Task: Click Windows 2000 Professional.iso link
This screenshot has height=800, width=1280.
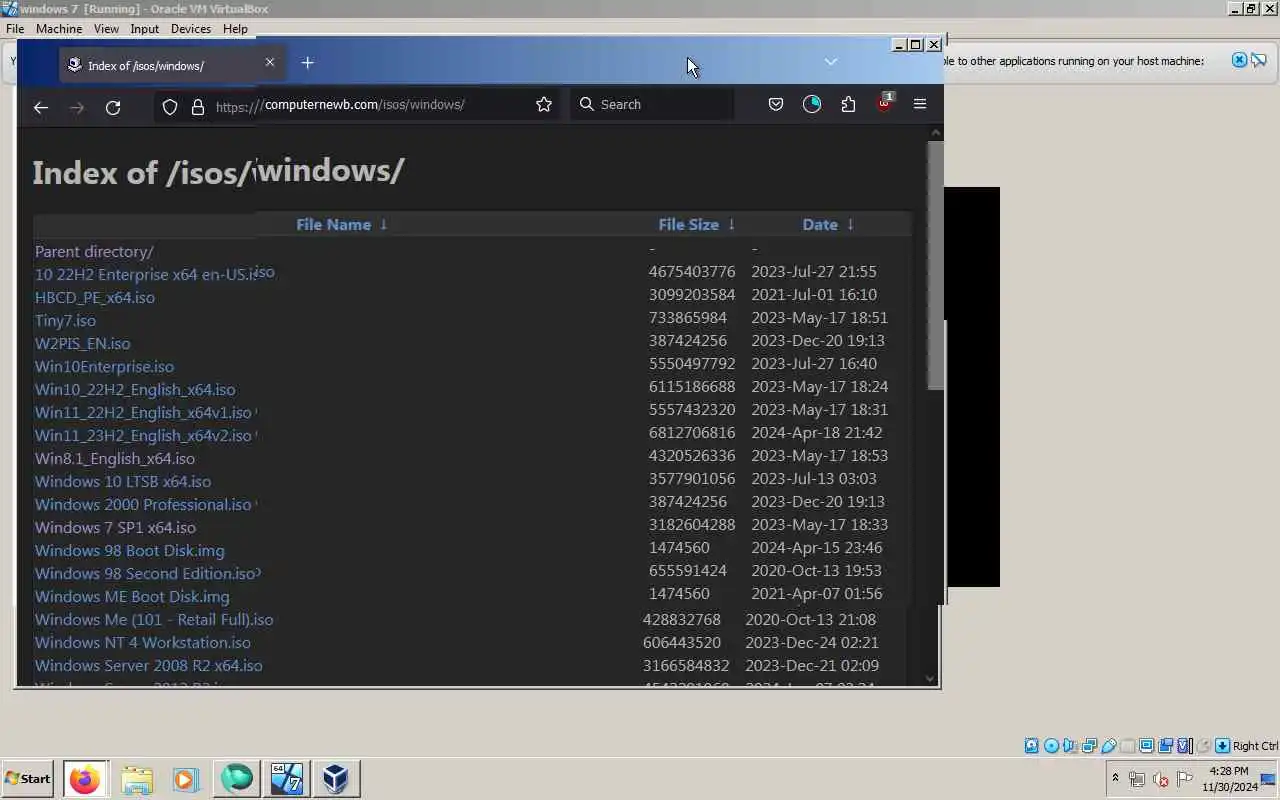Action: (x=143, y=504)
